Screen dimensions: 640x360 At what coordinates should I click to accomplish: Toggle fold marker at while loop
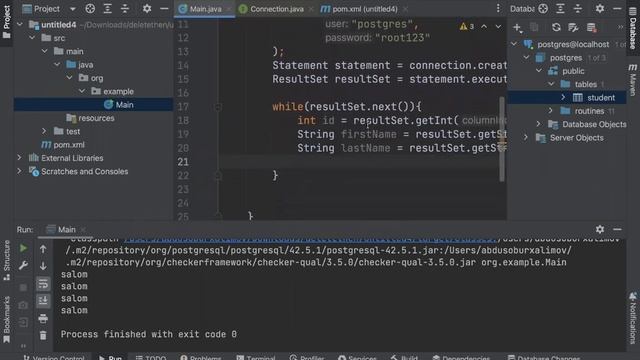(218, 107)
